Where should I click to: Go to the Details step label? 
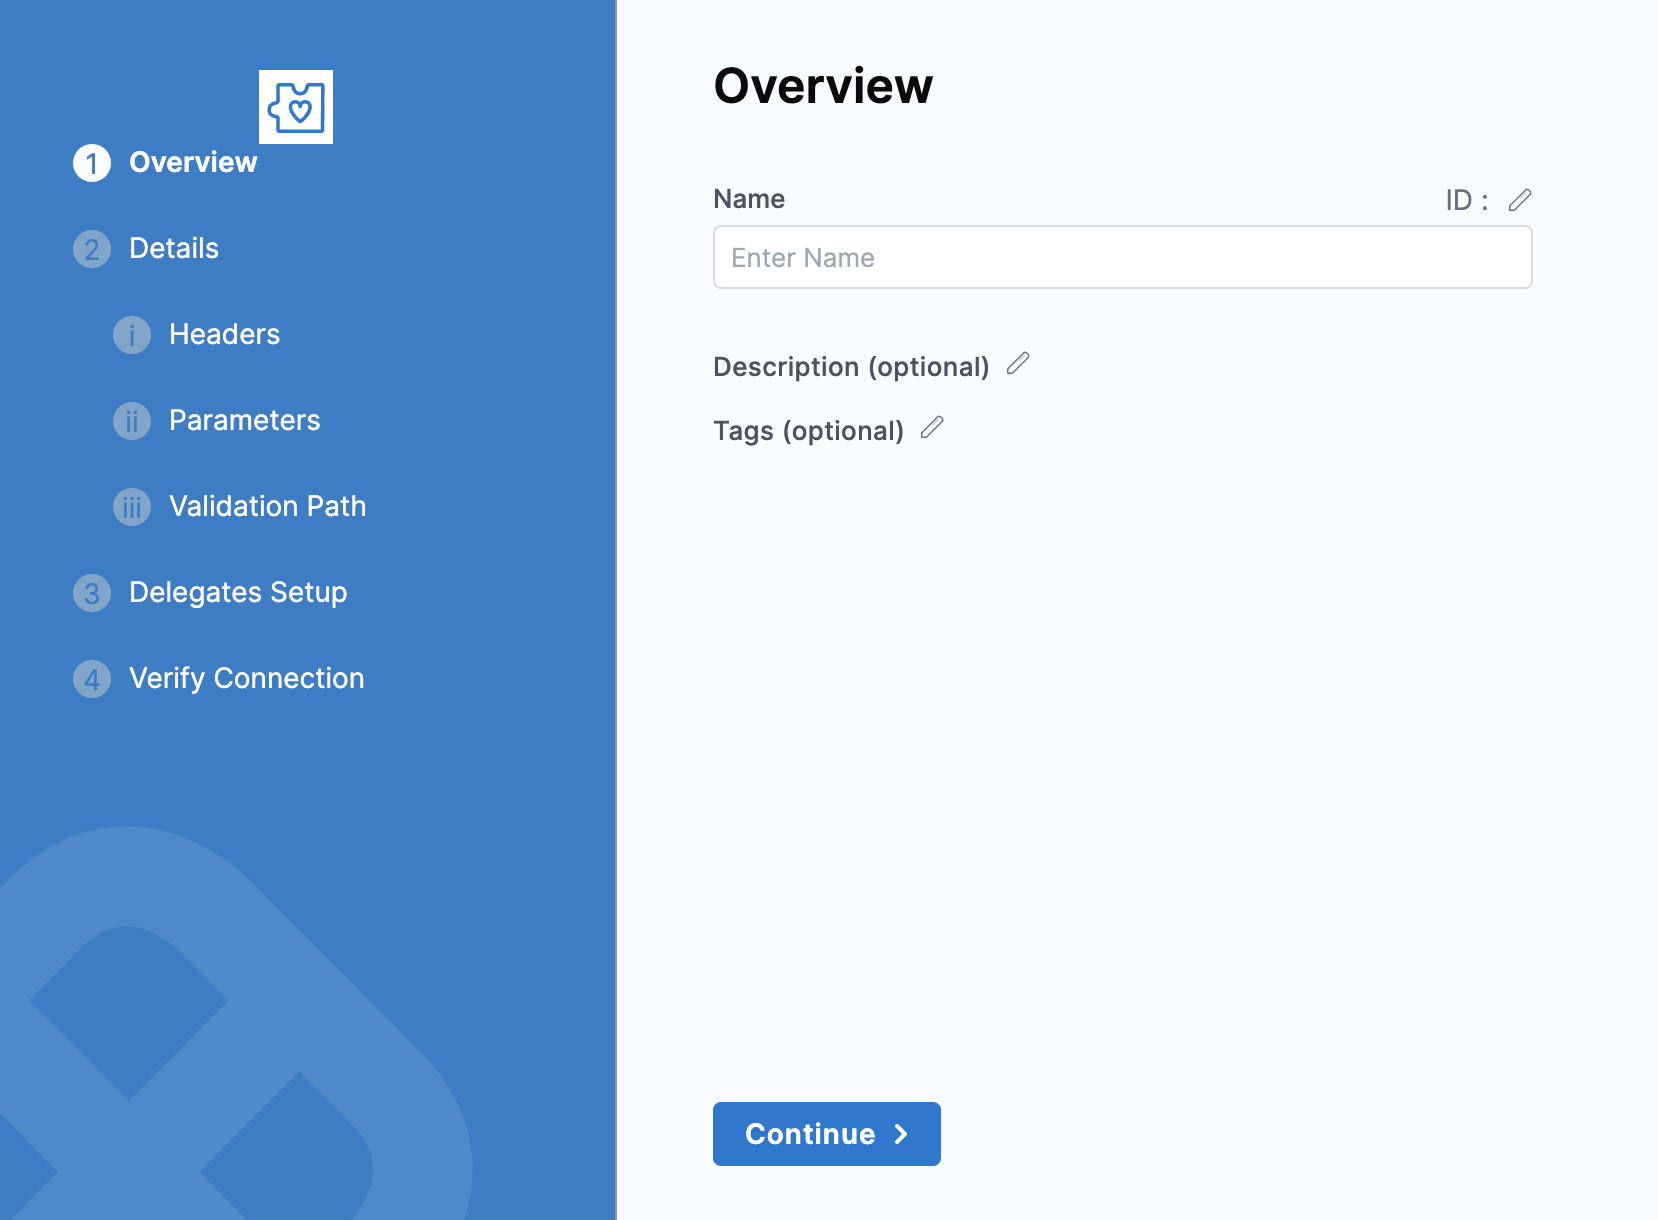pos(174,248)
